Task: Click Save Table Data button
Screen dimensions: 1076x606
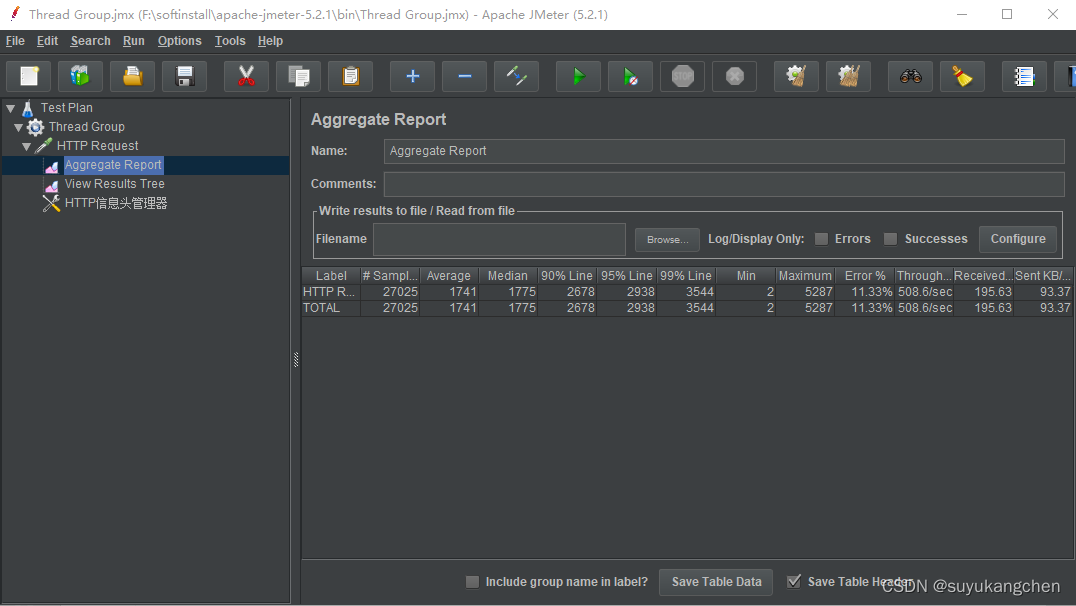Action: tap(716, 582)
